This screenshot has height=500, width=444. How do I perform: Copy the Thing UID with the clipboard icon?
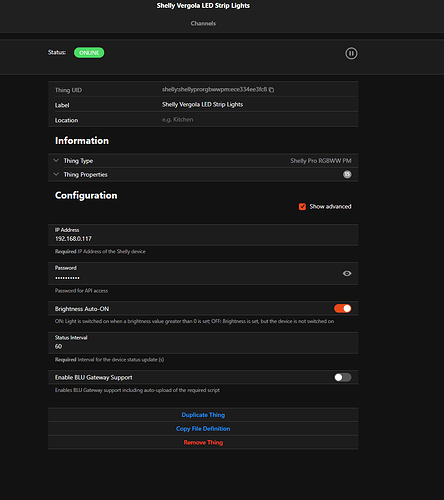tap(272, 90)
